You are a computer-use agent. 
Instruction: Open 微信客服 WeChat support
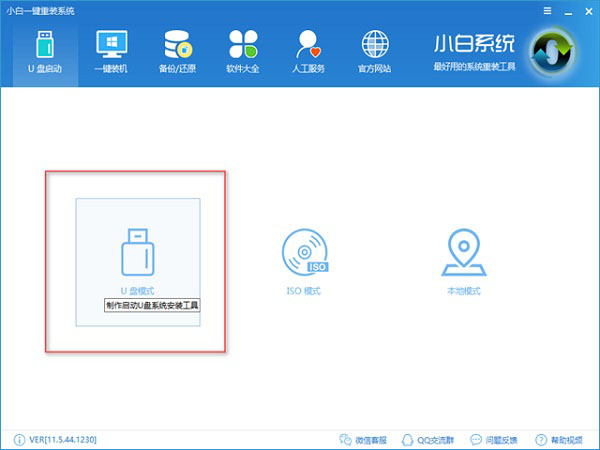363,440
